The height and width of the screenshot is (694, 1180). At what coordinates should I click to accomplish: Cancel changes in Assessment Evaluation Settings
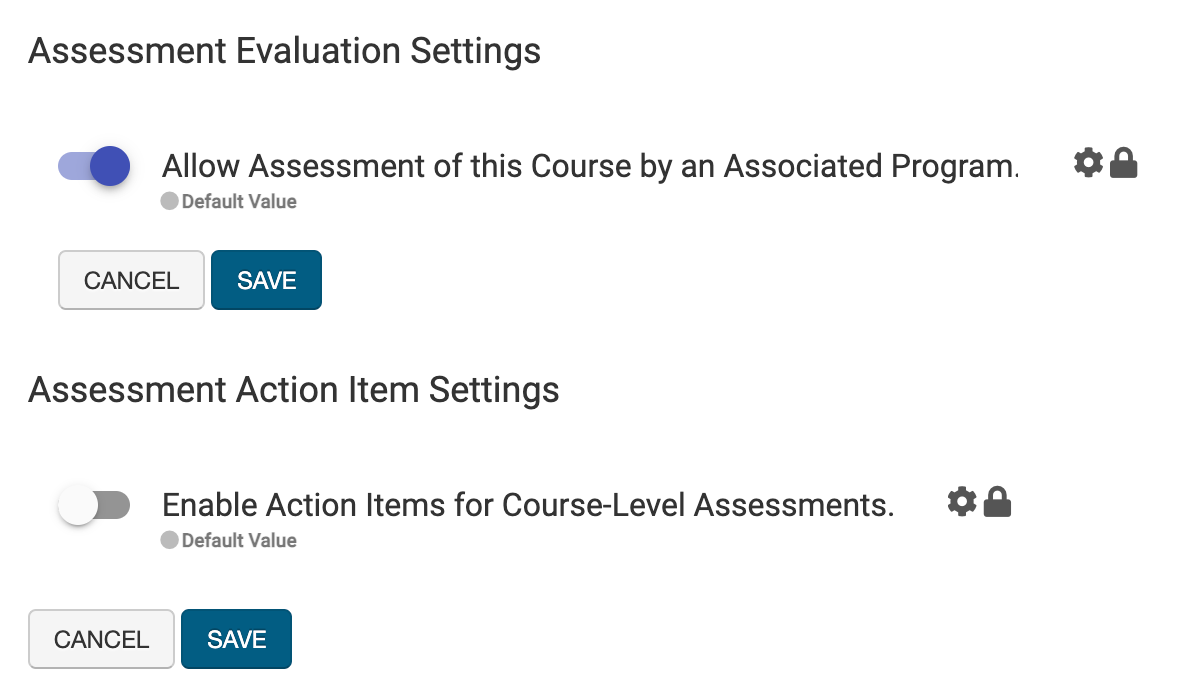point(131,280)
